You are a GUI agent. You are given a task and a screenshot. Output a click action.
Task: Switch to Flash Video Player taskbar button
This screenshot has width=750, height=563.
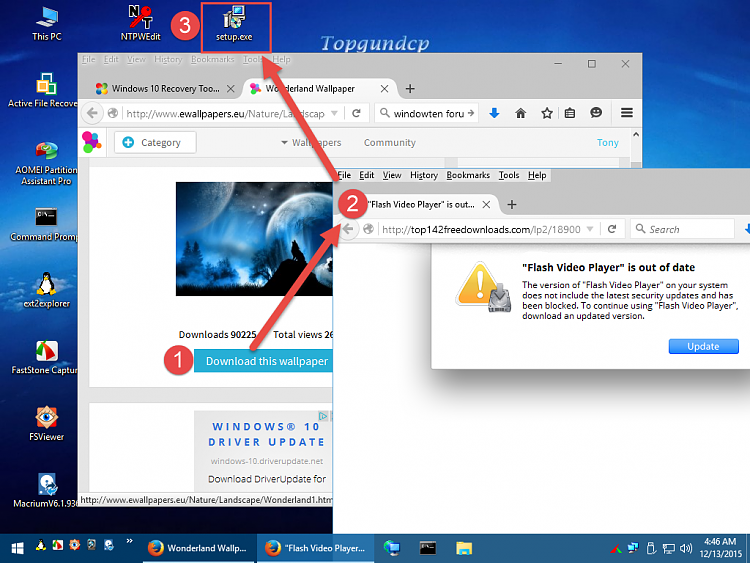pos(315,548)
